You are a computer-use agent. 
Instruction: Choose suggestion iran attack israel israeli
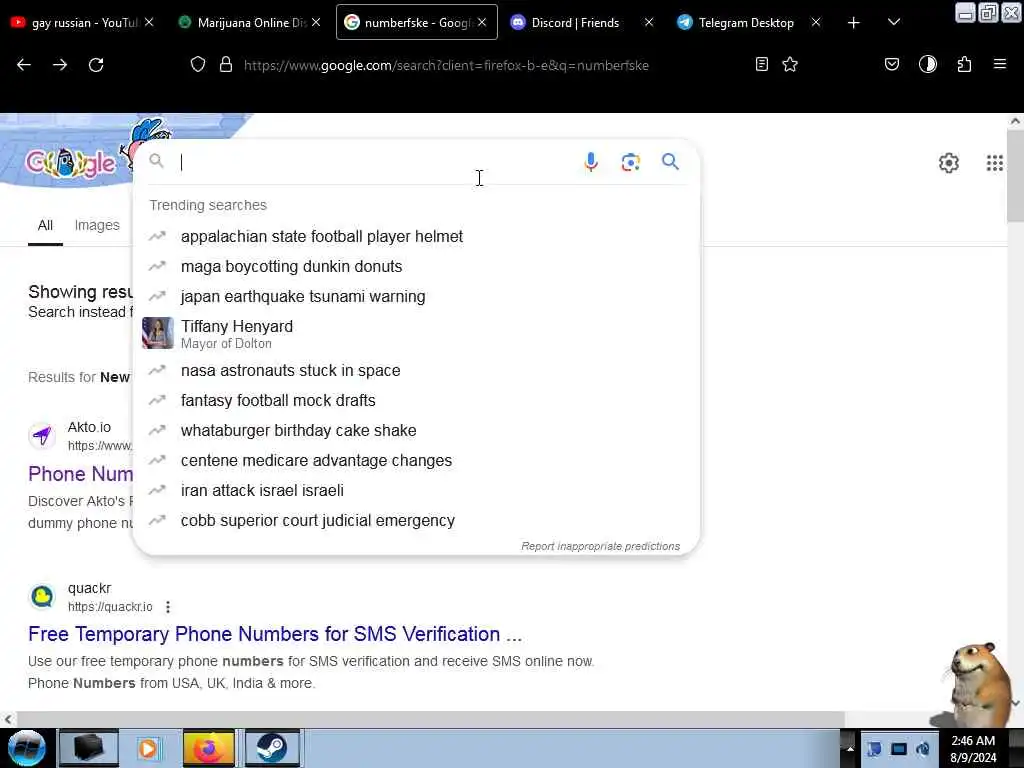[416, 490]
